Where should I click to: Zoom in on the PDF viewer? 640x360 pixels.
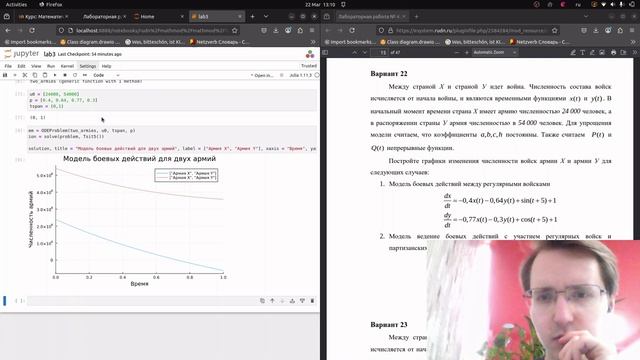pyautogui.click(x=467, y=53)
